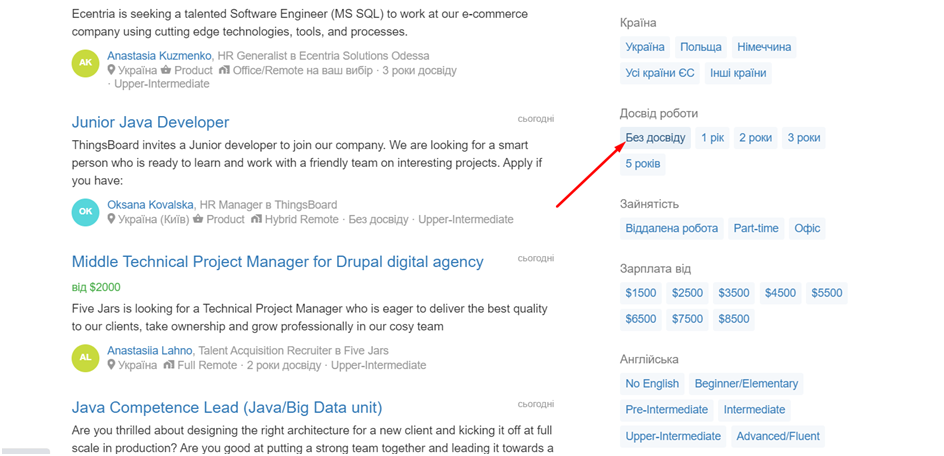The height and width of the screenshot is (456, 944).
Task: Filter by '5 років' experience
Action: pyautogui.click(x=642, y=164)
